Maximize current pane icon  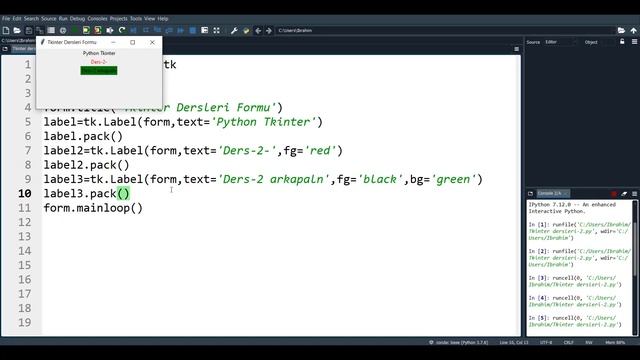tap(204, 31)
